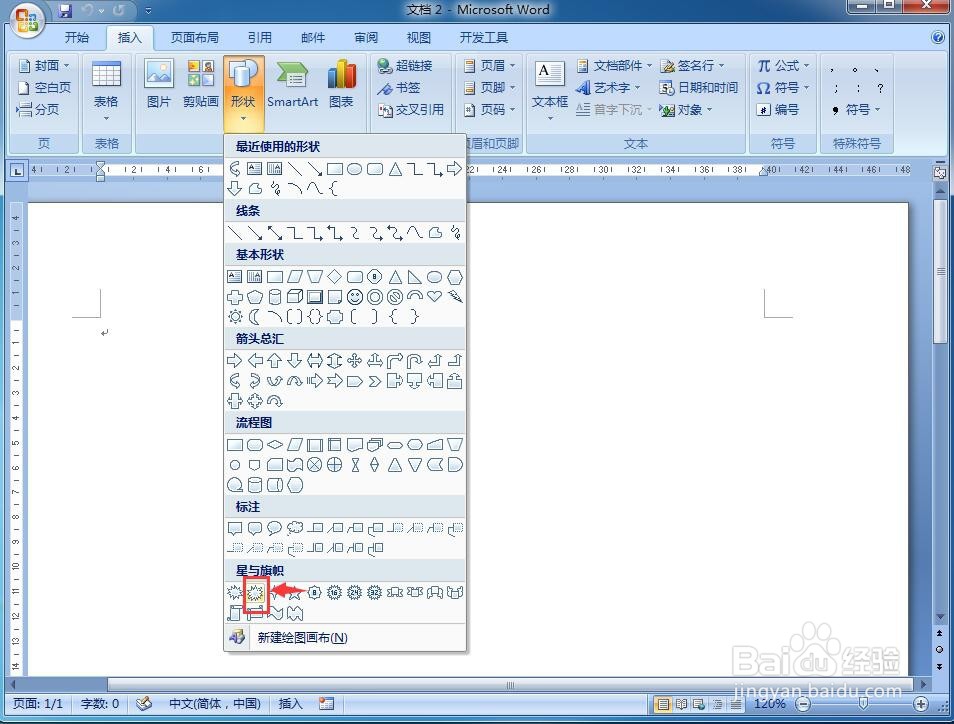Select the 8-point star shape

click(x=314, y=592)
